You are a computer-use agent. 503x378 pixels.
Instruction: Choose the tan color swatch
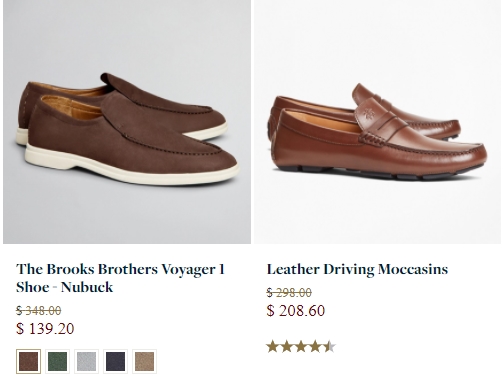click(x=144, y=361)
